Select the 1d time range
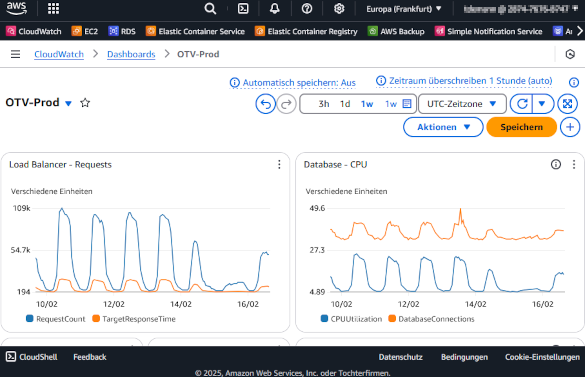Screen dimensions: 585x377 (345, 104)
